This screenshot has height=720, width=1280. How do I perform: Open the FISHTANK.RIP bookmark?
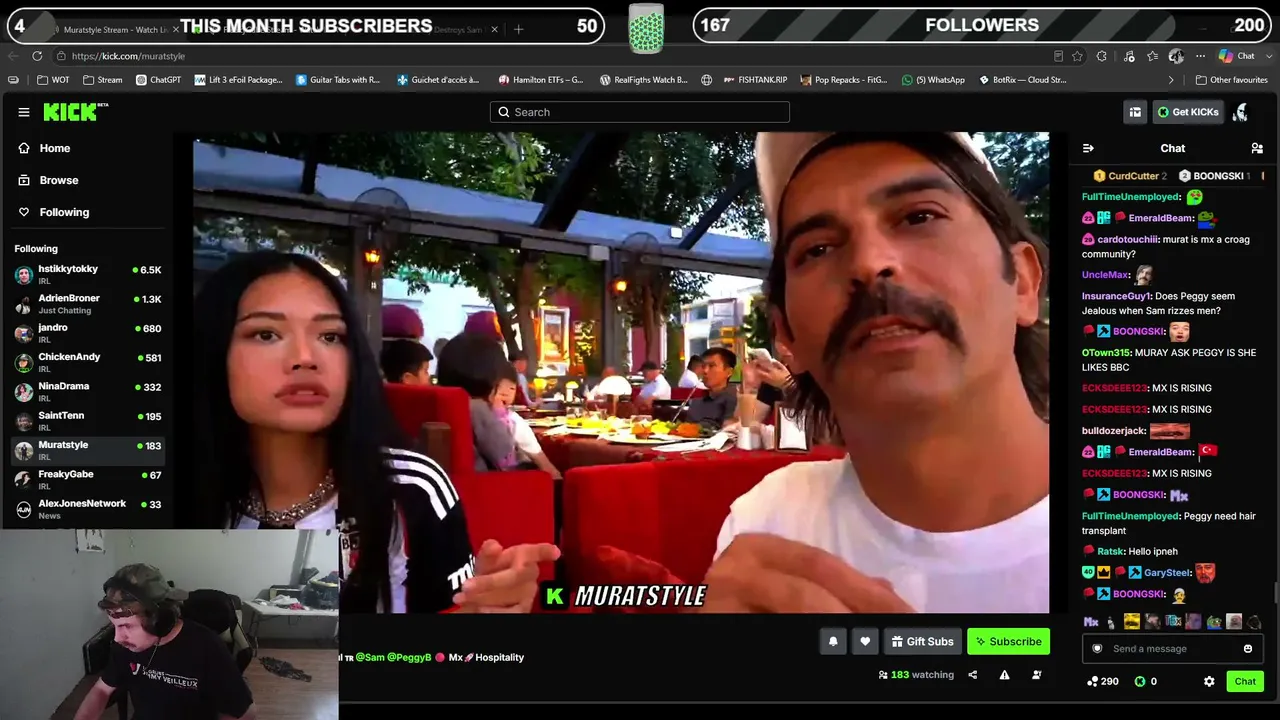point(754,80)
